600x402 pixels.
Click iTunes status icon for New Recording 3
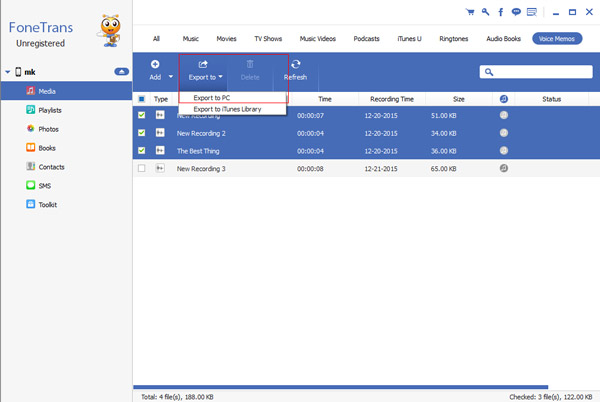504,168
